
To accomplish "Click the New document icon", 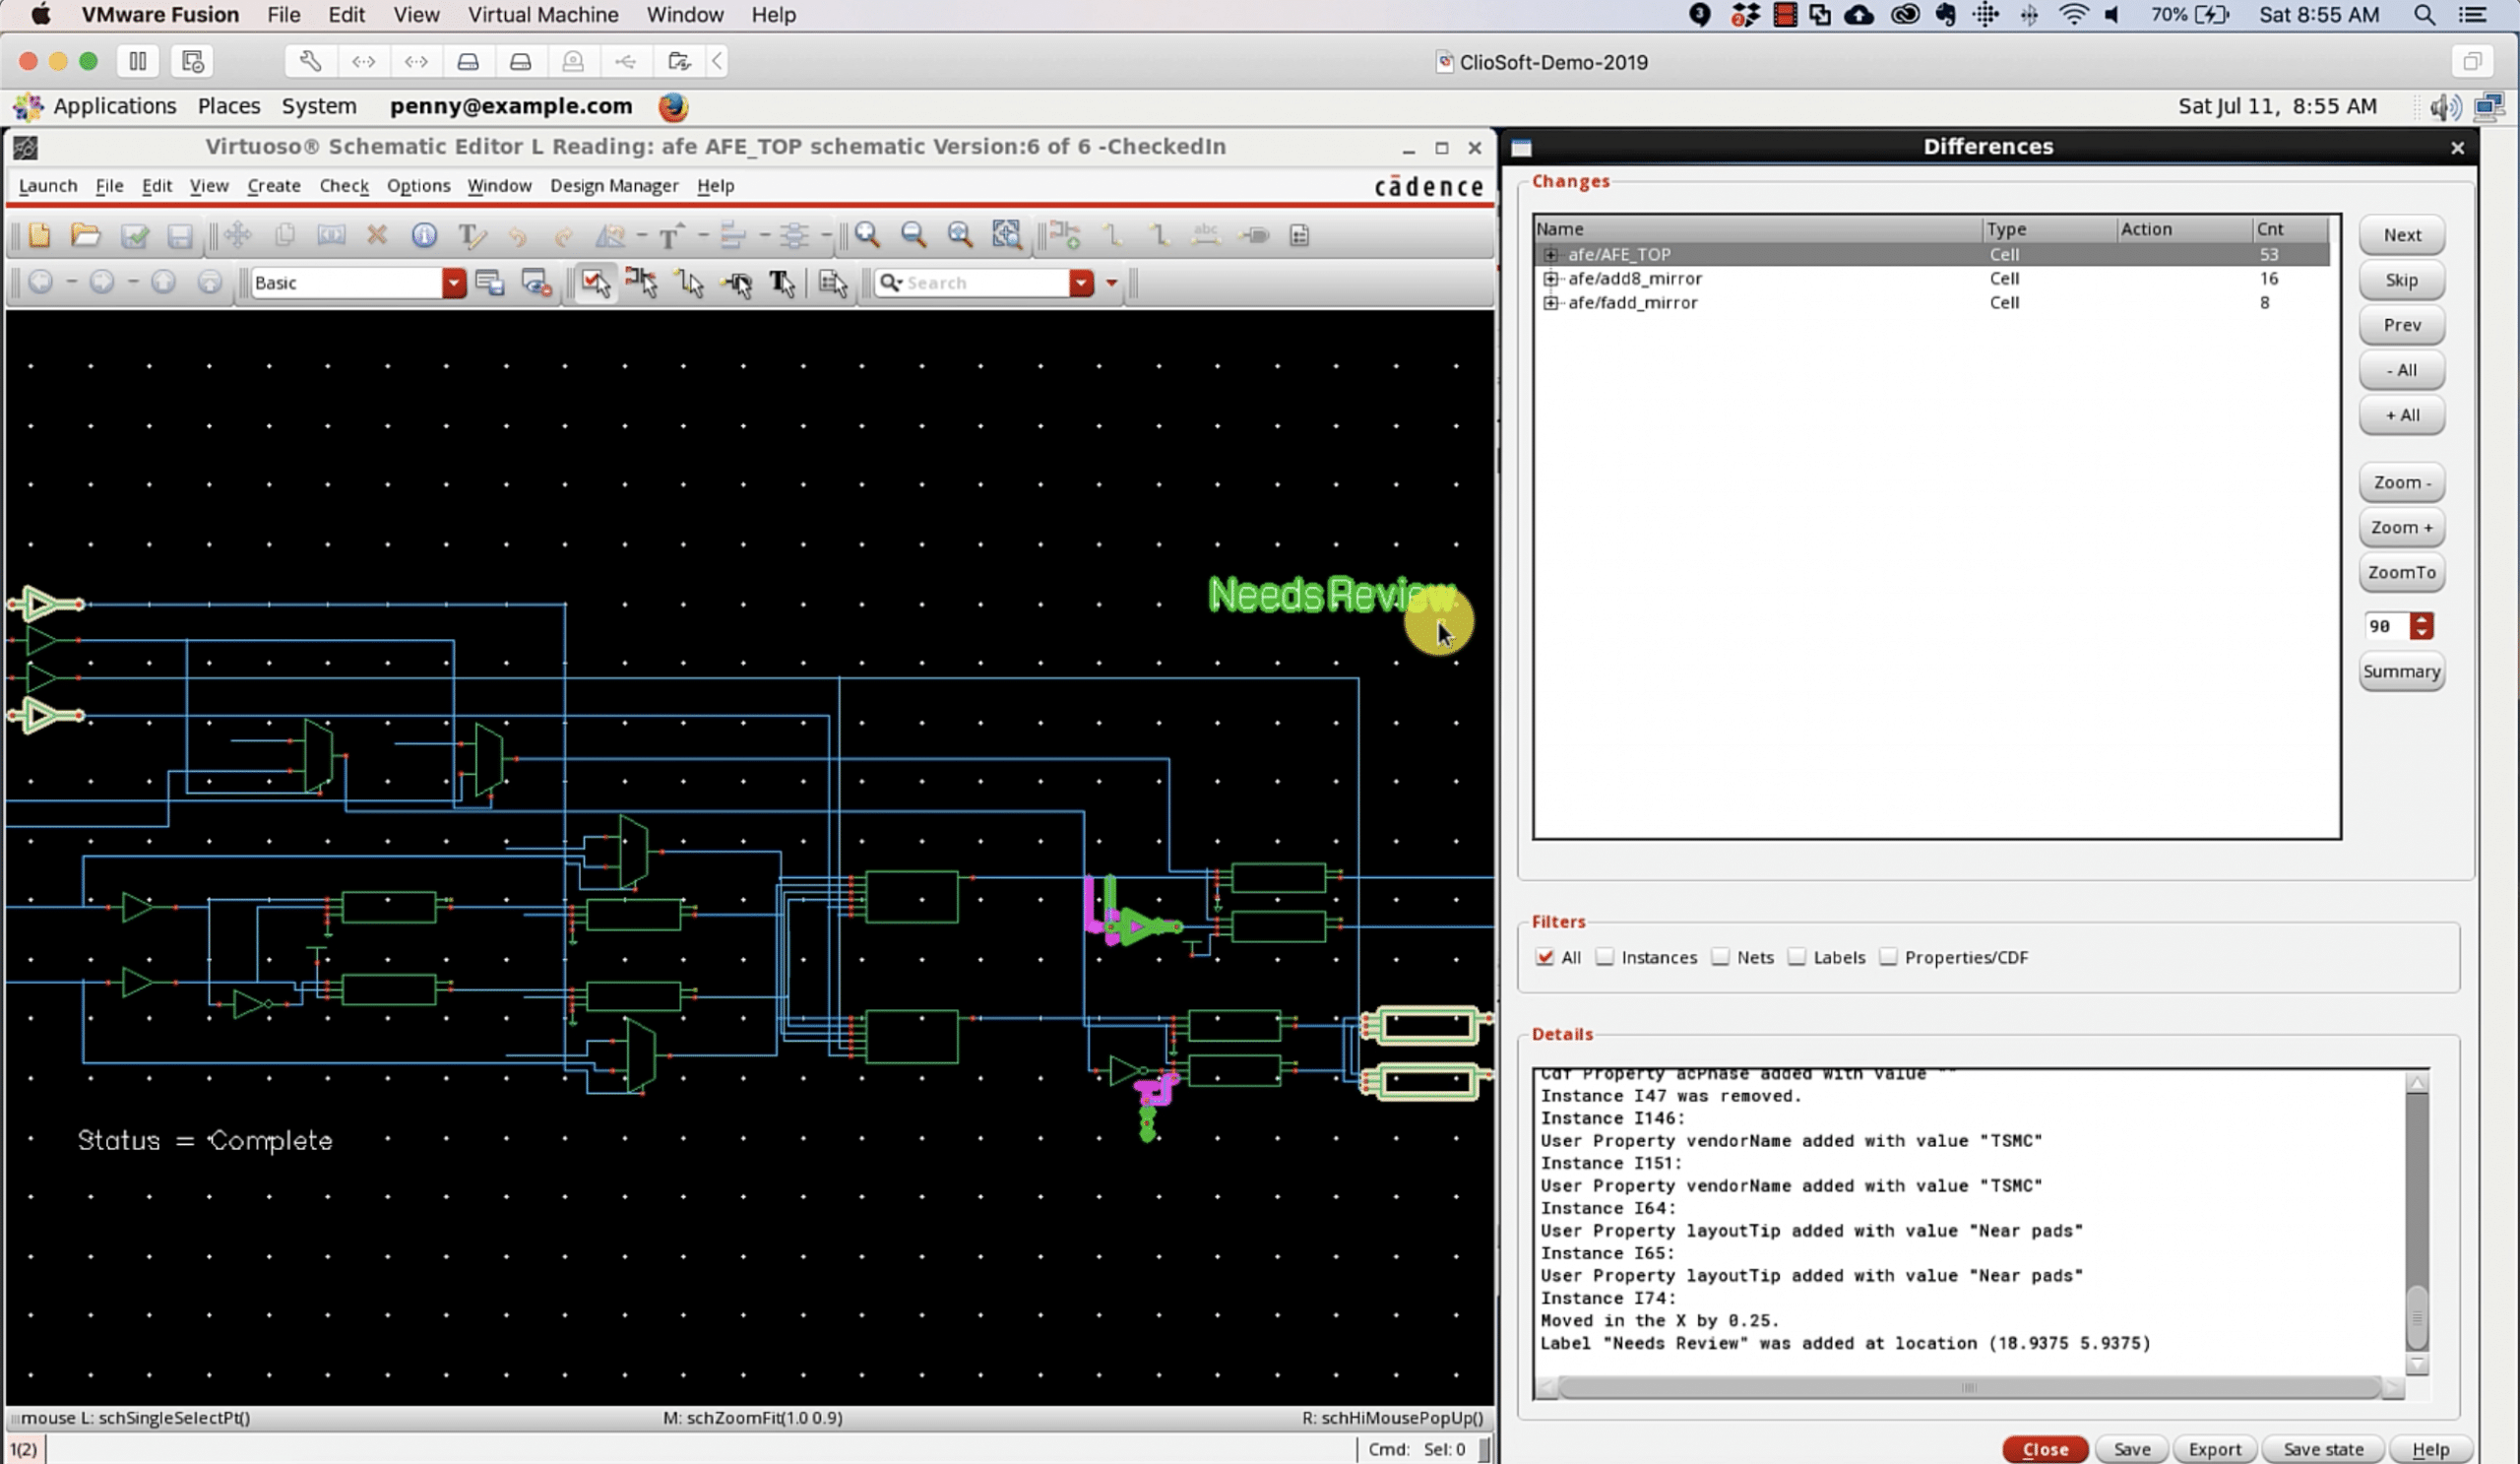I will 39,235.
